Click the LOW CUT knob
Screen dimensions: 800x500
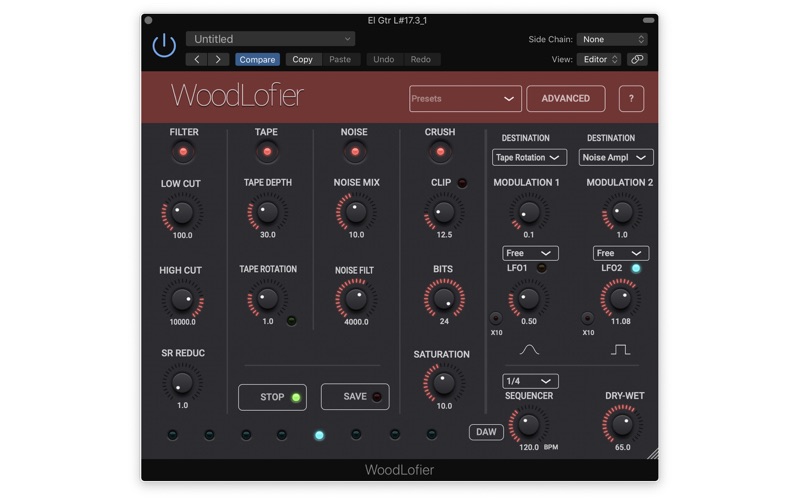(x=182, y=213)
